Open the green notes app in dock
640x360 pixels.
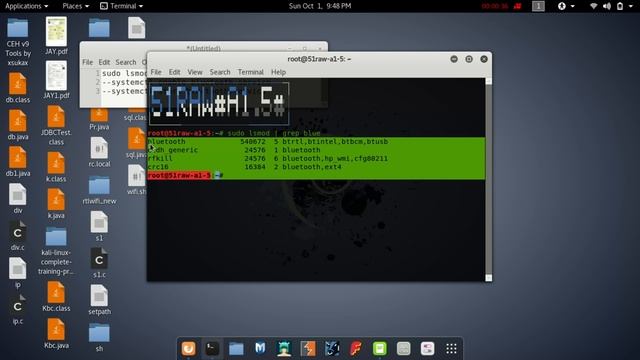(380, 349)
